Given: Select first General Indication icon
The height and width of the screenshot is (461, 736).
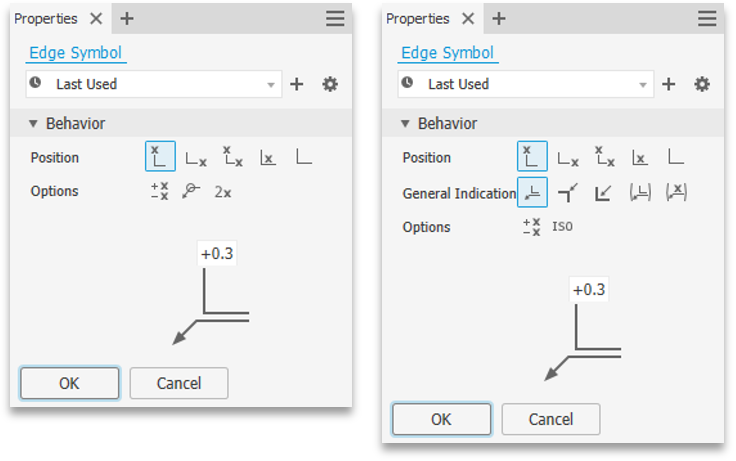Looking at the screenshot, I should (532, 192).
